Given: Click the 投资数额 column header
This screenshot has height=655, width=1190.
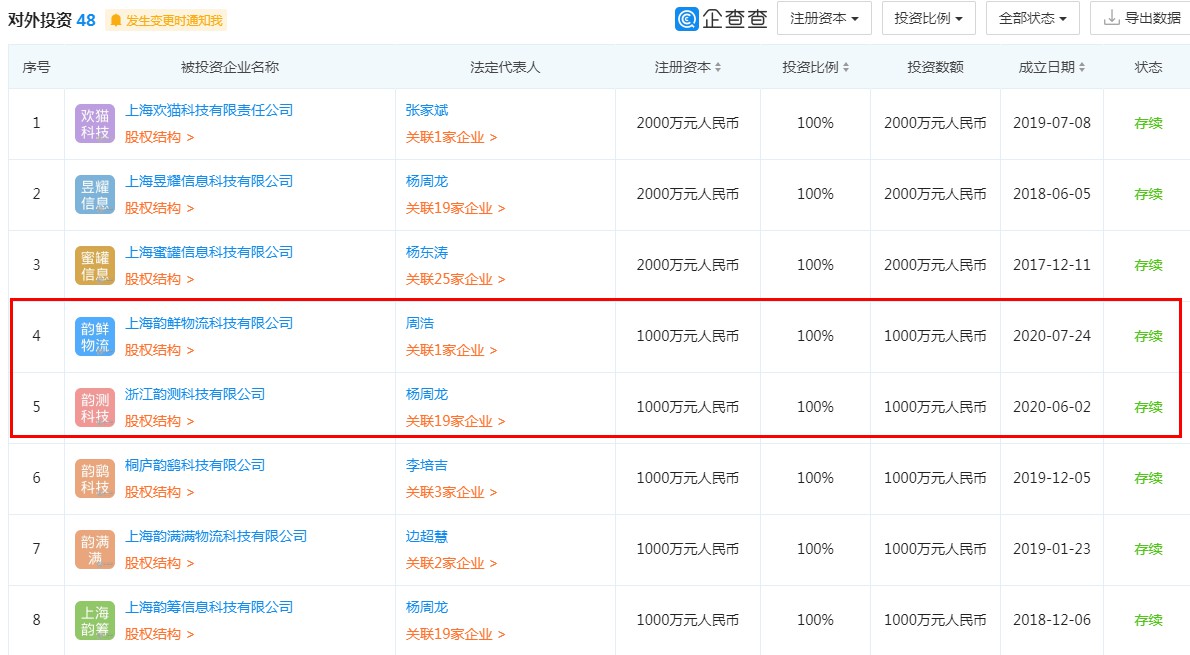Looking at the screenshot, I should coord(935,68).
